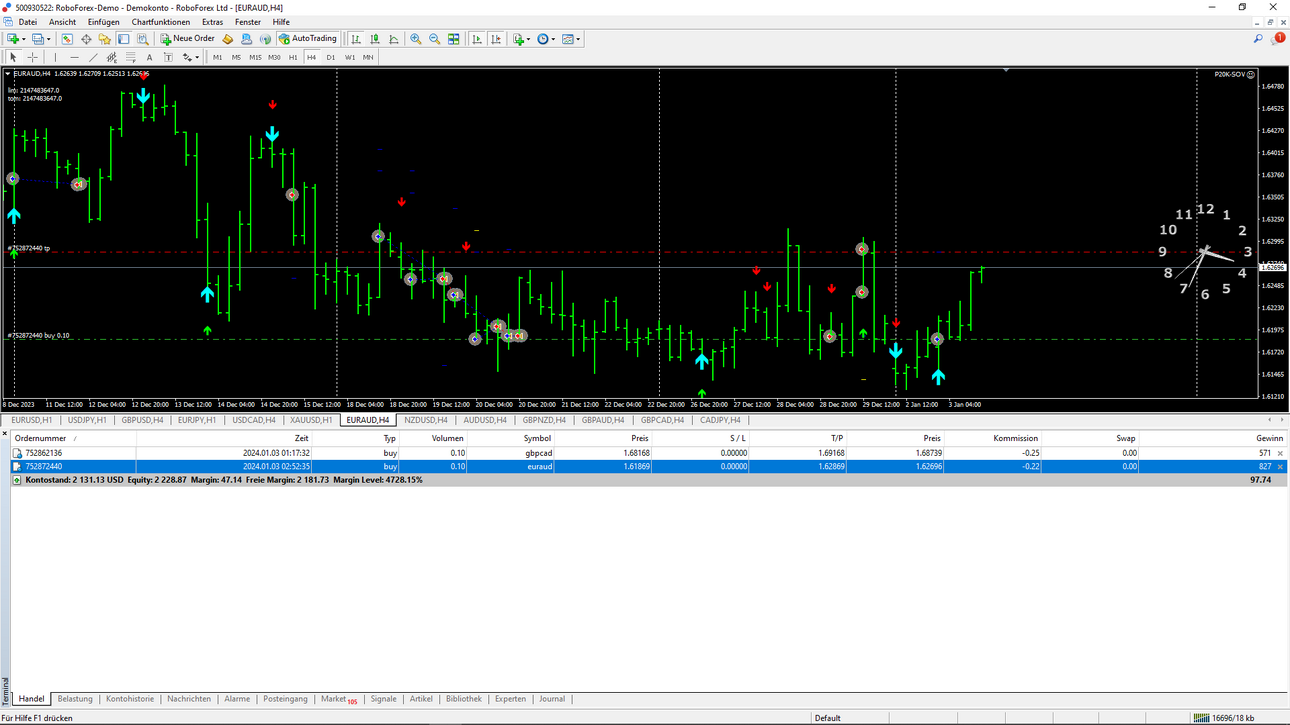Zoom out of the chart
Image resolution: width=1290 pixels, height=725 pixels.
434,39
